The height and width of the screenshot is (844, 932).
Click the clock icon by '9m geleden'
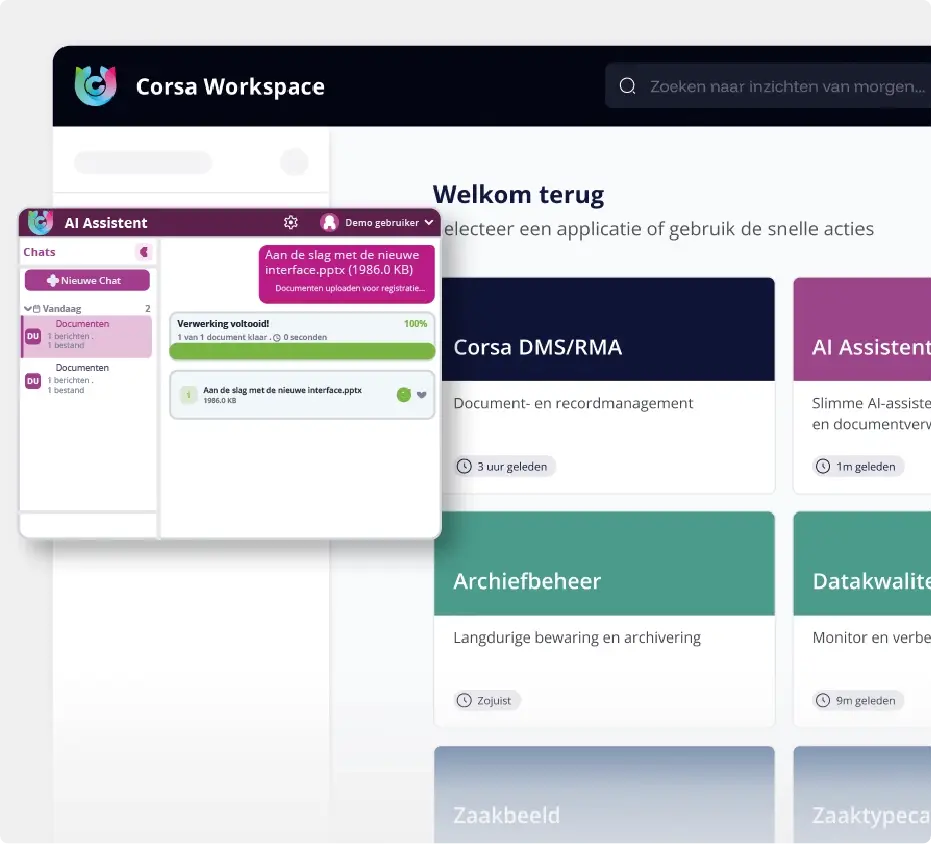click(x=823, y=701)
